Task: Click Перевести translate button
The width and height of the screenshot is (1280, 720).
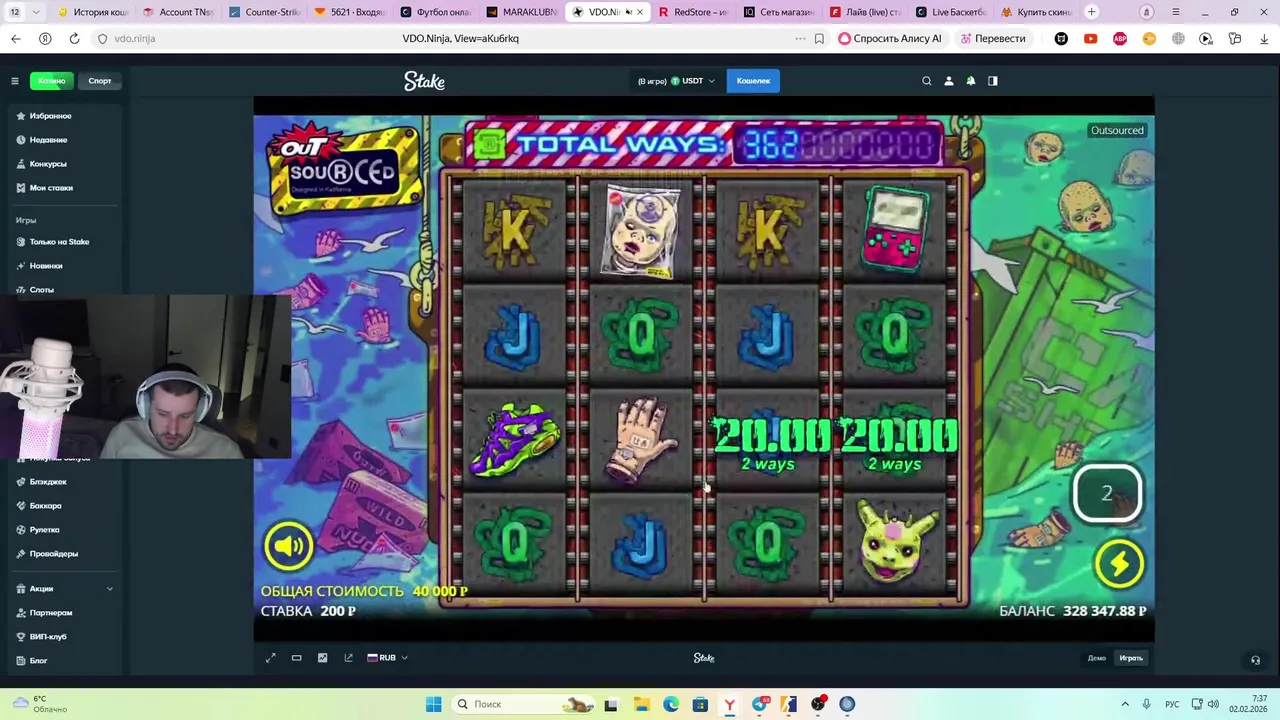Action: tap(992, 38)
